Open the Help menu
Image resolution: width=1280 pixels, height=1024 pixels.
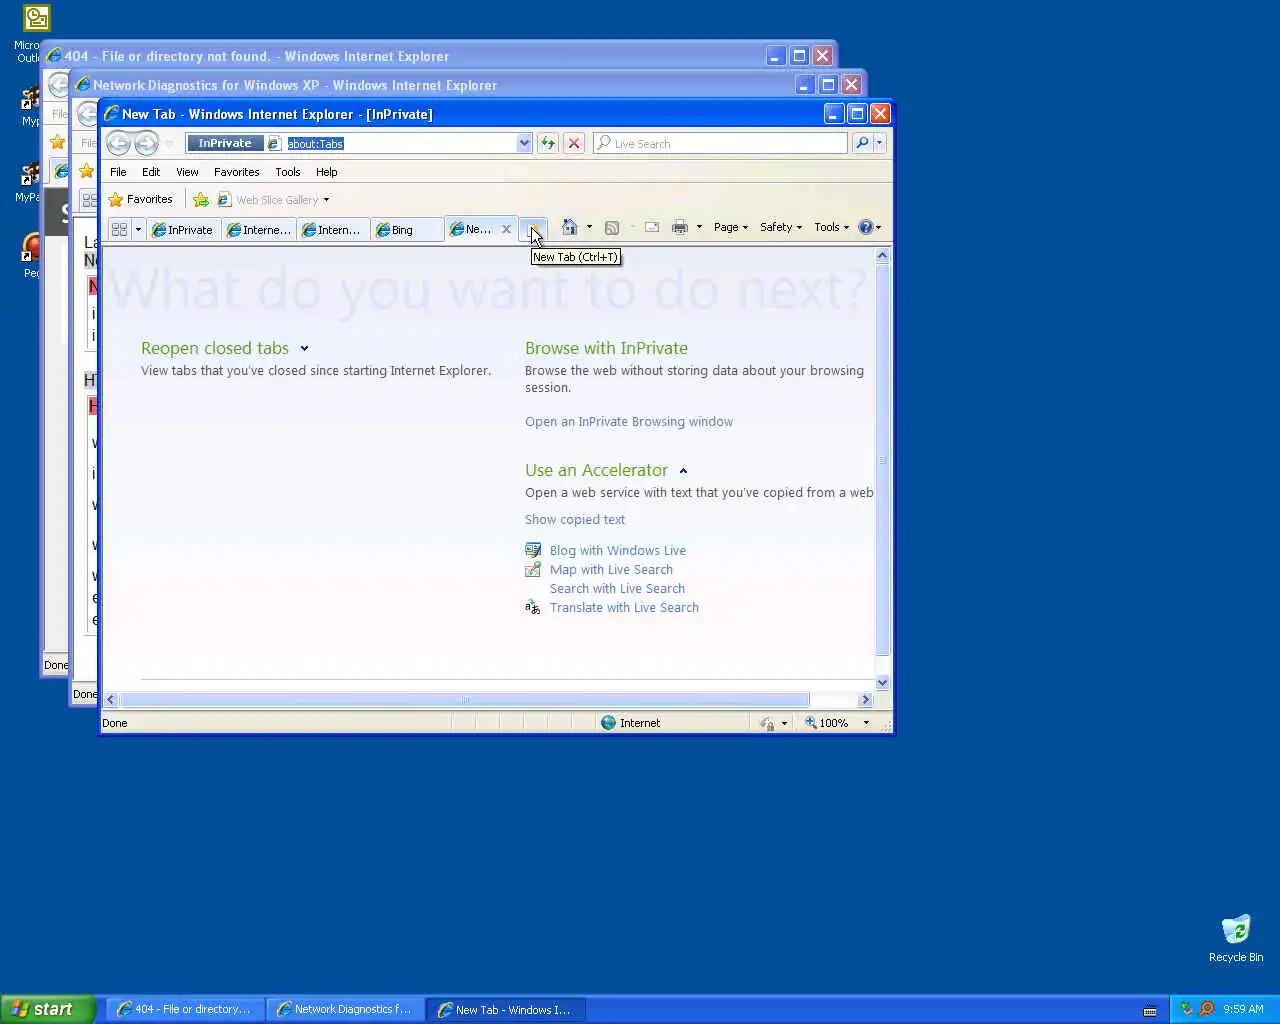coord(327,172)
